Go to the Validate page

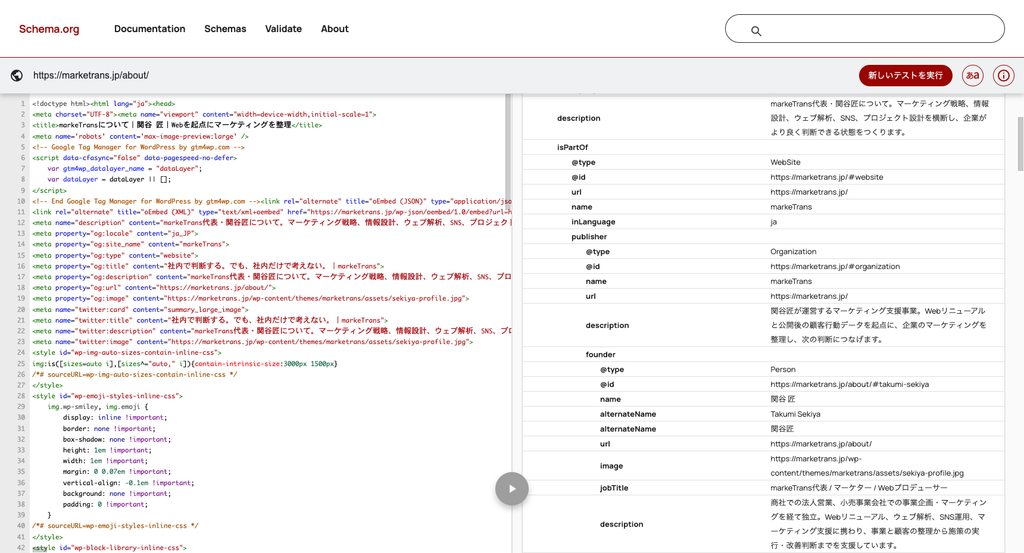[x=283, y=29]
